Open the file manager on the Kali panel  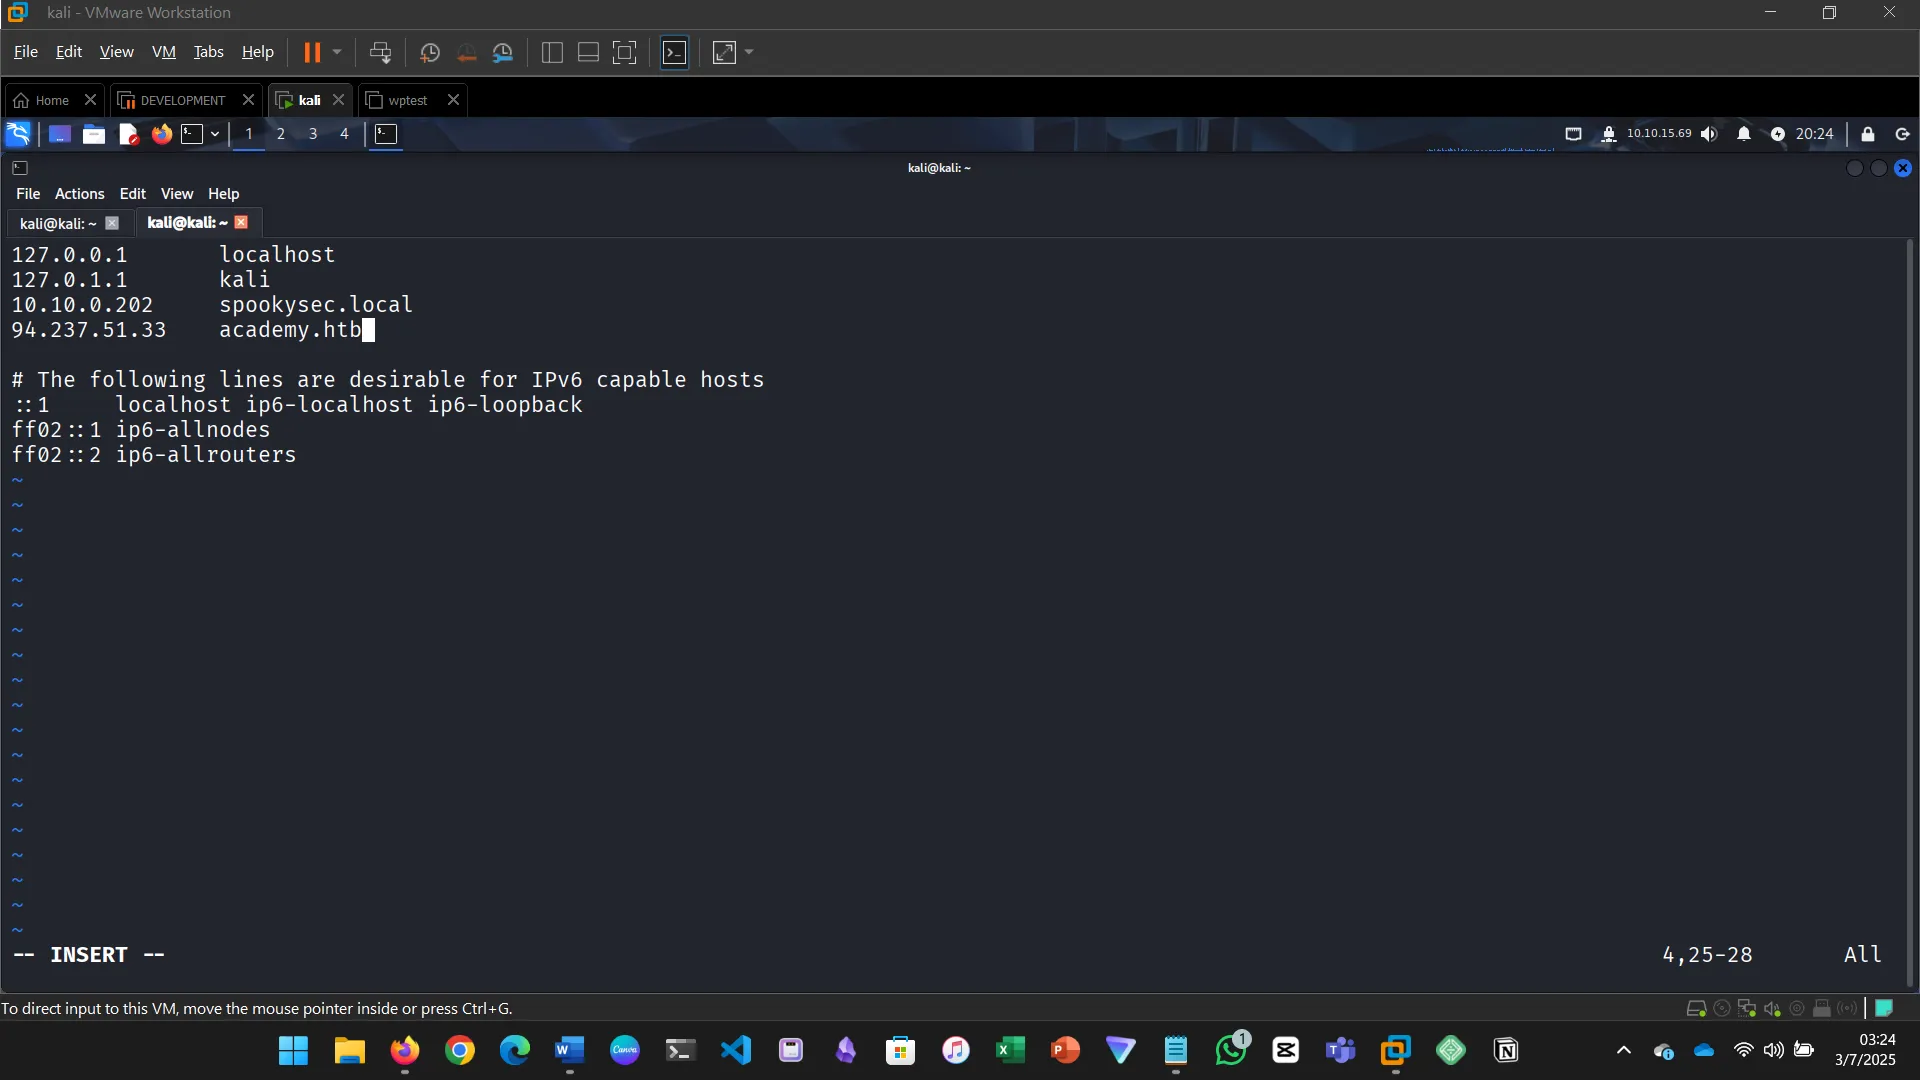tap(93, 134)
